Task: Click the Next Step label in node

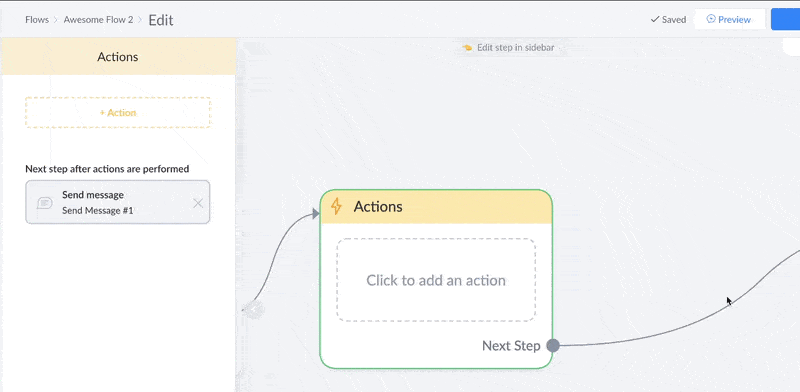Action: (x=511, y=346)
